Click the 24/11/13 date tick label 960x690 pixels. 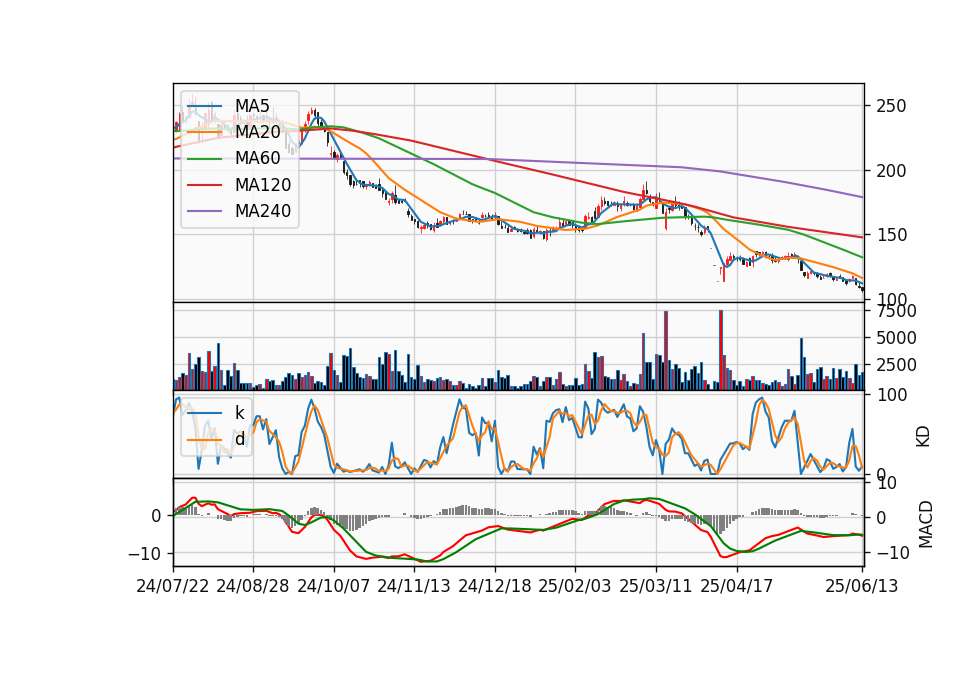pos(414,586)
